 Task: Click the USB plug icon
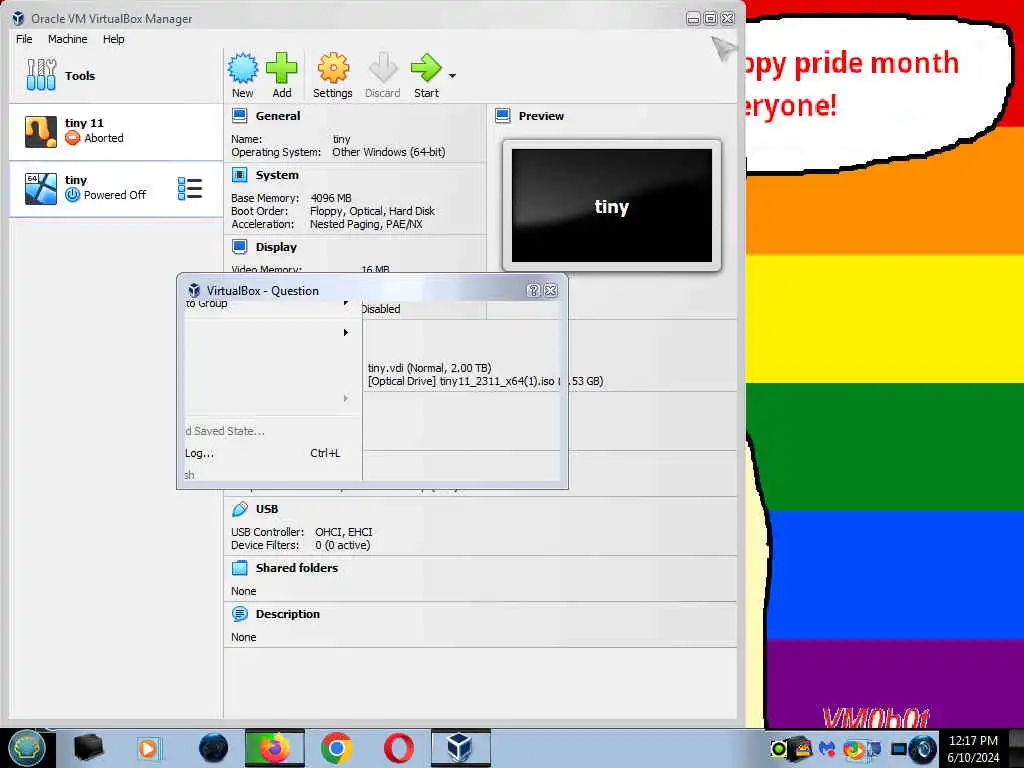click(240, 509)
